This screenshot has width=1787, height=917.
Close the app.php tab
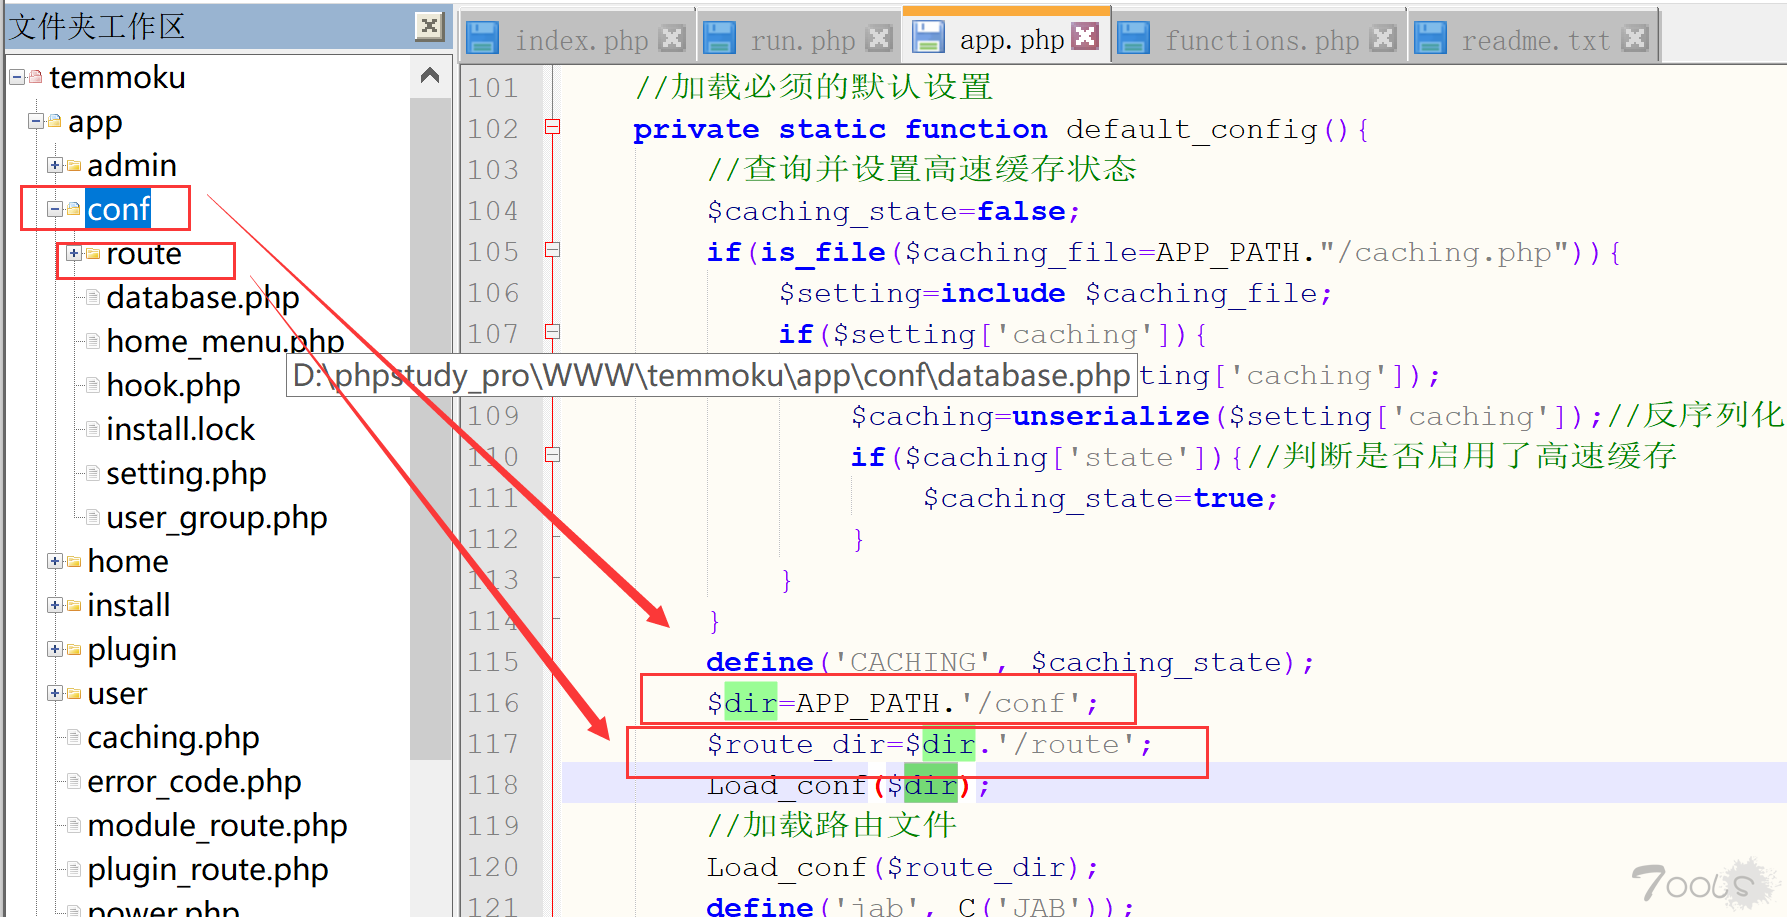coord(1085,37)
